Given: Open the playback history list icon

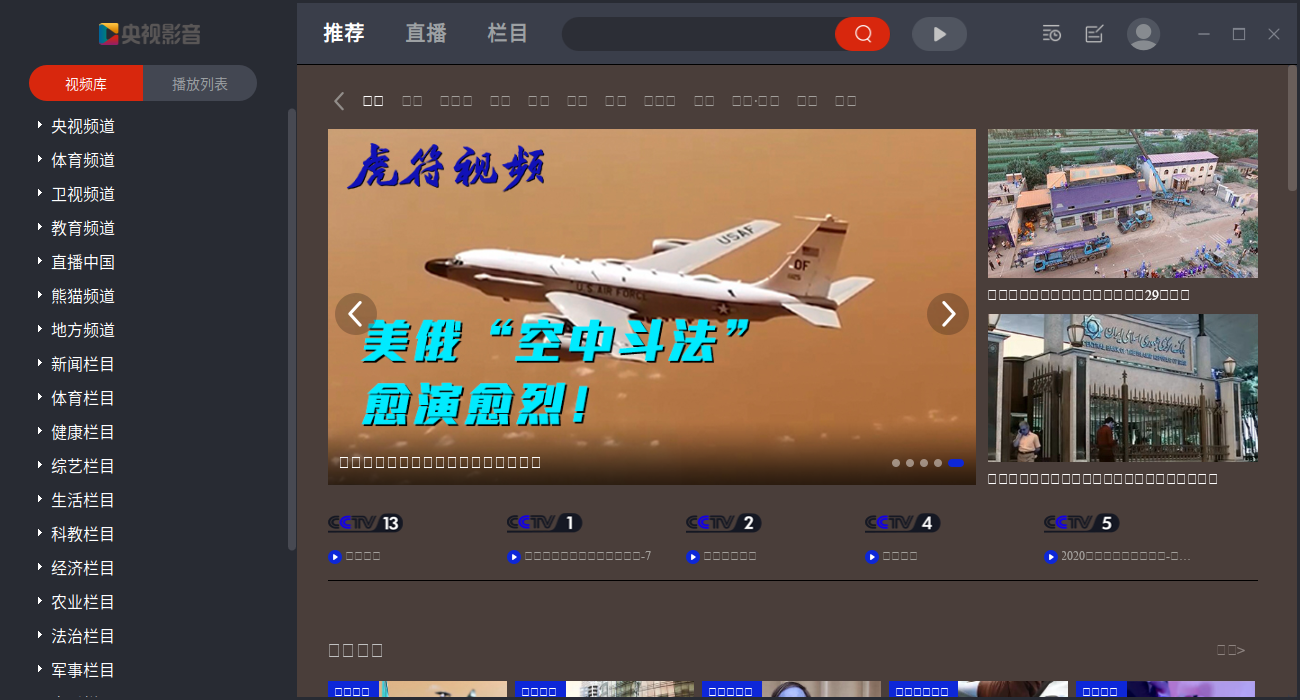Looking at the screenshot, I should (1051, 34).
